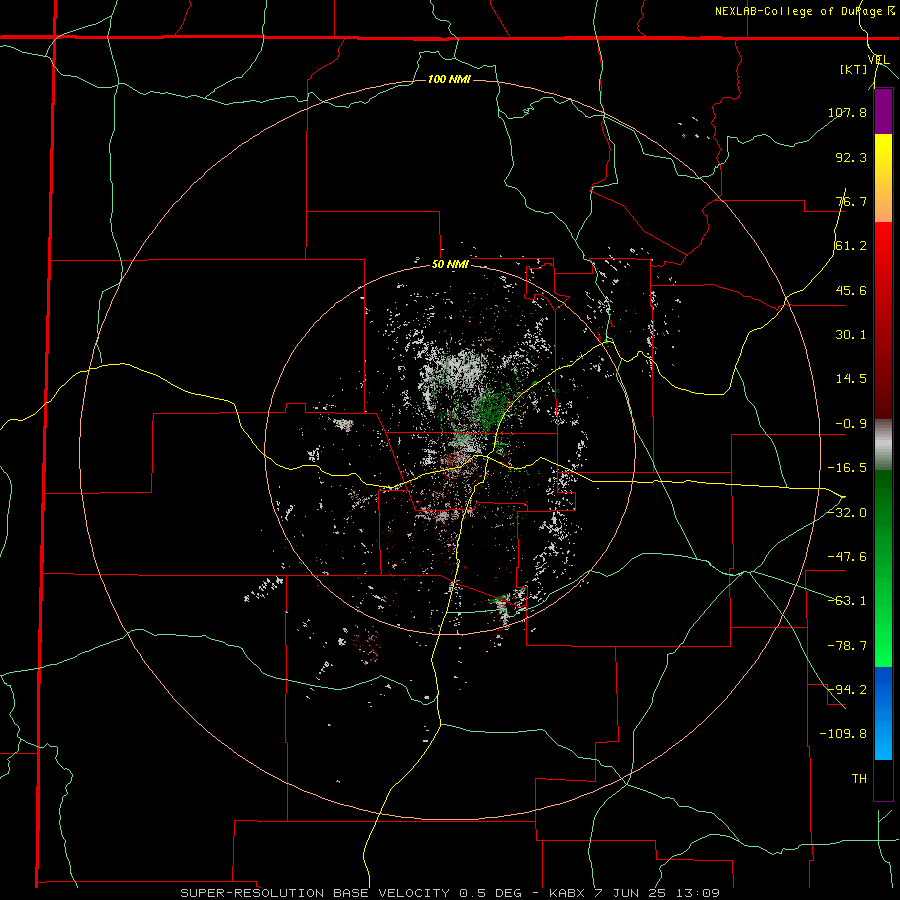The width and height of the screenshot is (900, 900).
Task: Click the -109.8 velocity scale value
Action: point(843,734)
